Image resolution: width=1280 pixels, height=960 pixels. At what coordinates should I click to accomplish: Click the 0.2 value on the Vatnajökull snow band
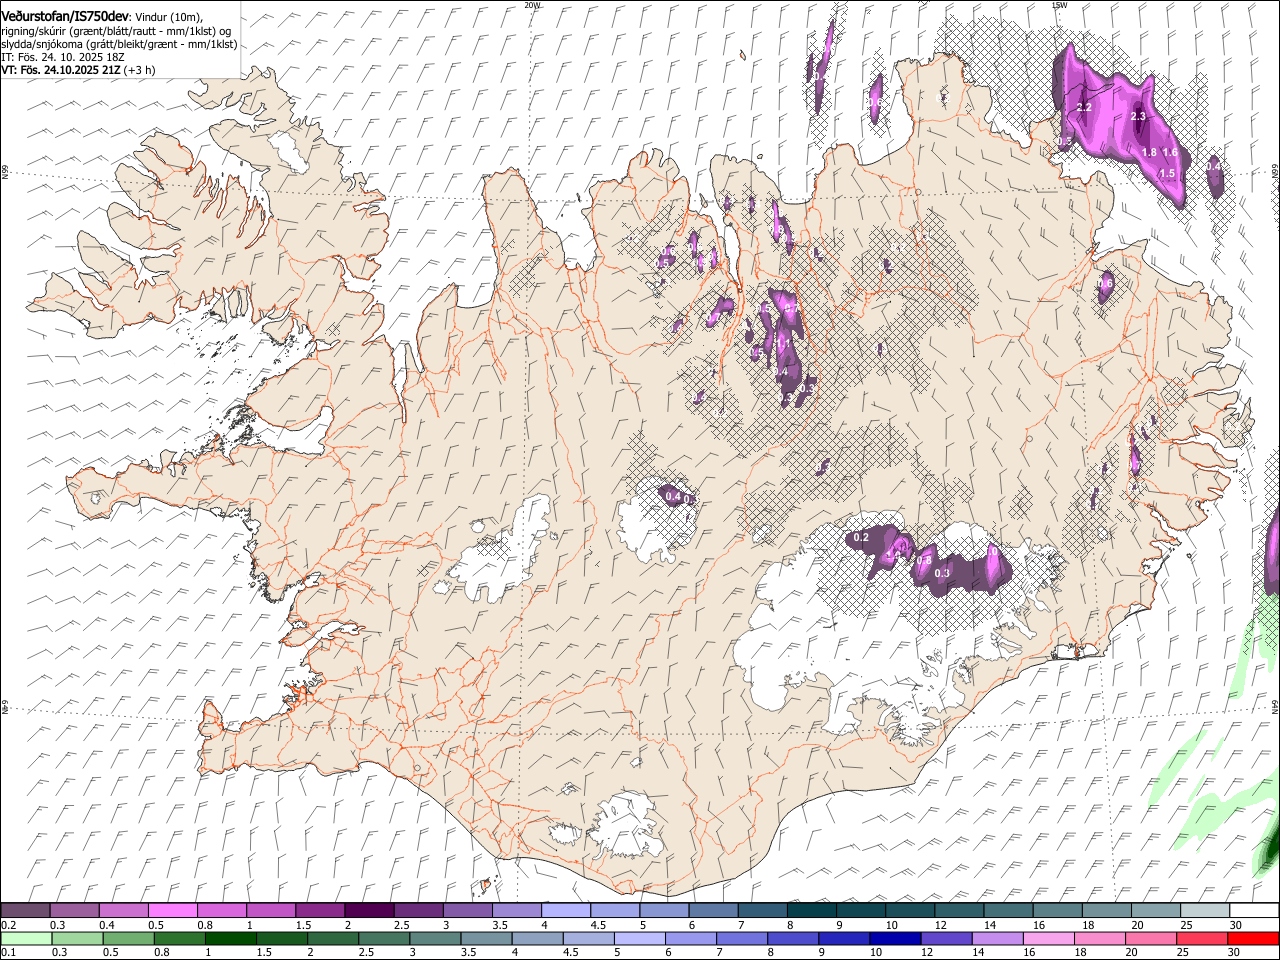pyautogui.click(x=862, y=538)
